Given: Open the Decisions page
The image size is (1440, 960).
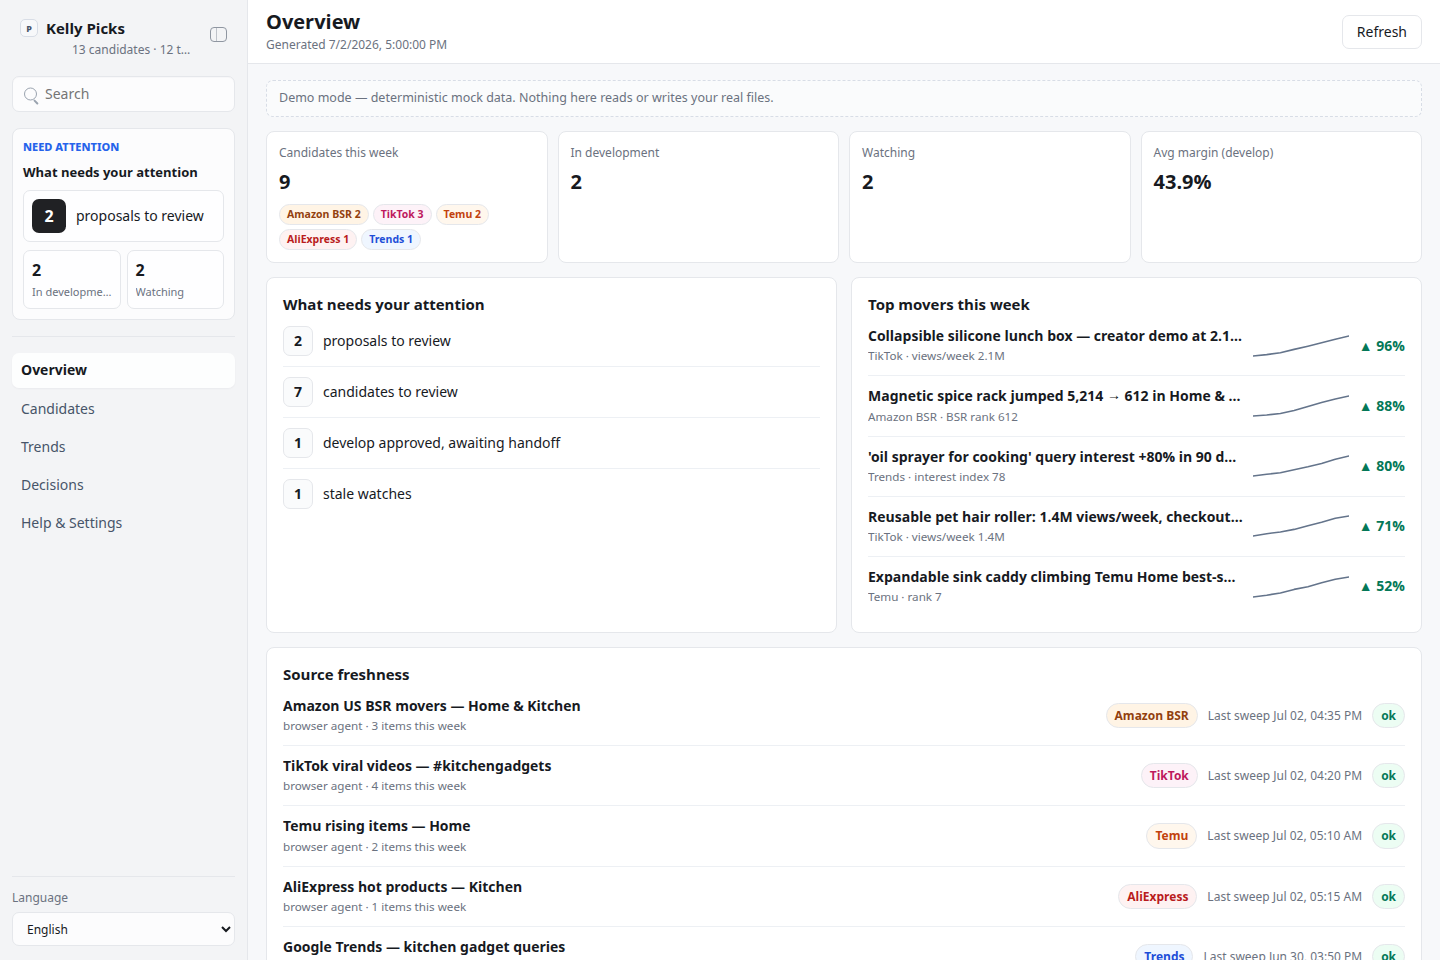Looking at the screenshot, I should 123,485.
